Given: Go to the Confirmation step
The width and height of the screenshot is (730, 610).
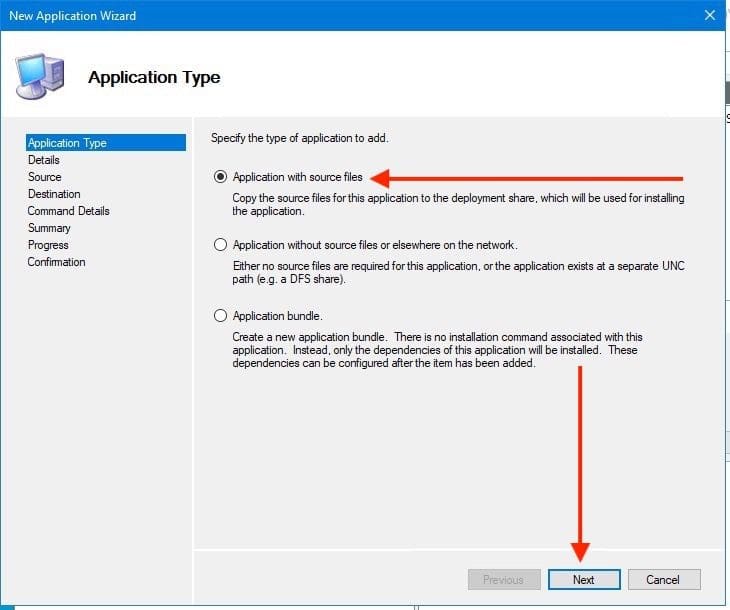Looking at the screenshot, I should (57, 262).
